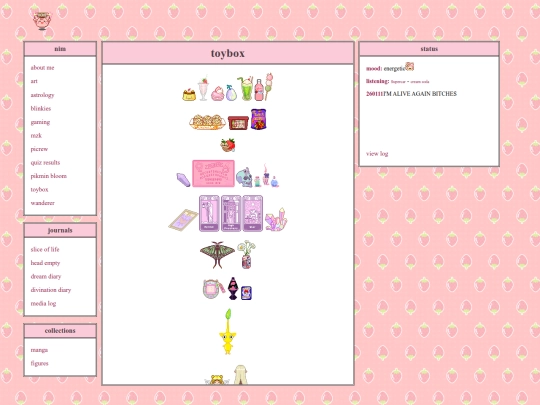Screen dimensions: 540x405
Task: Click the teapot logo in the page corner
Action: (x=42, y=21)
